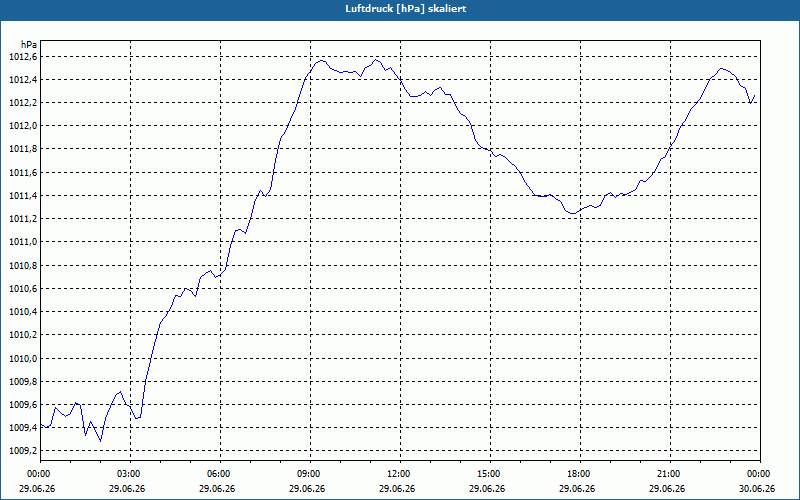The image size is (800, 500).
Task: Click the 1009,2 axis label
Action: 23,451
